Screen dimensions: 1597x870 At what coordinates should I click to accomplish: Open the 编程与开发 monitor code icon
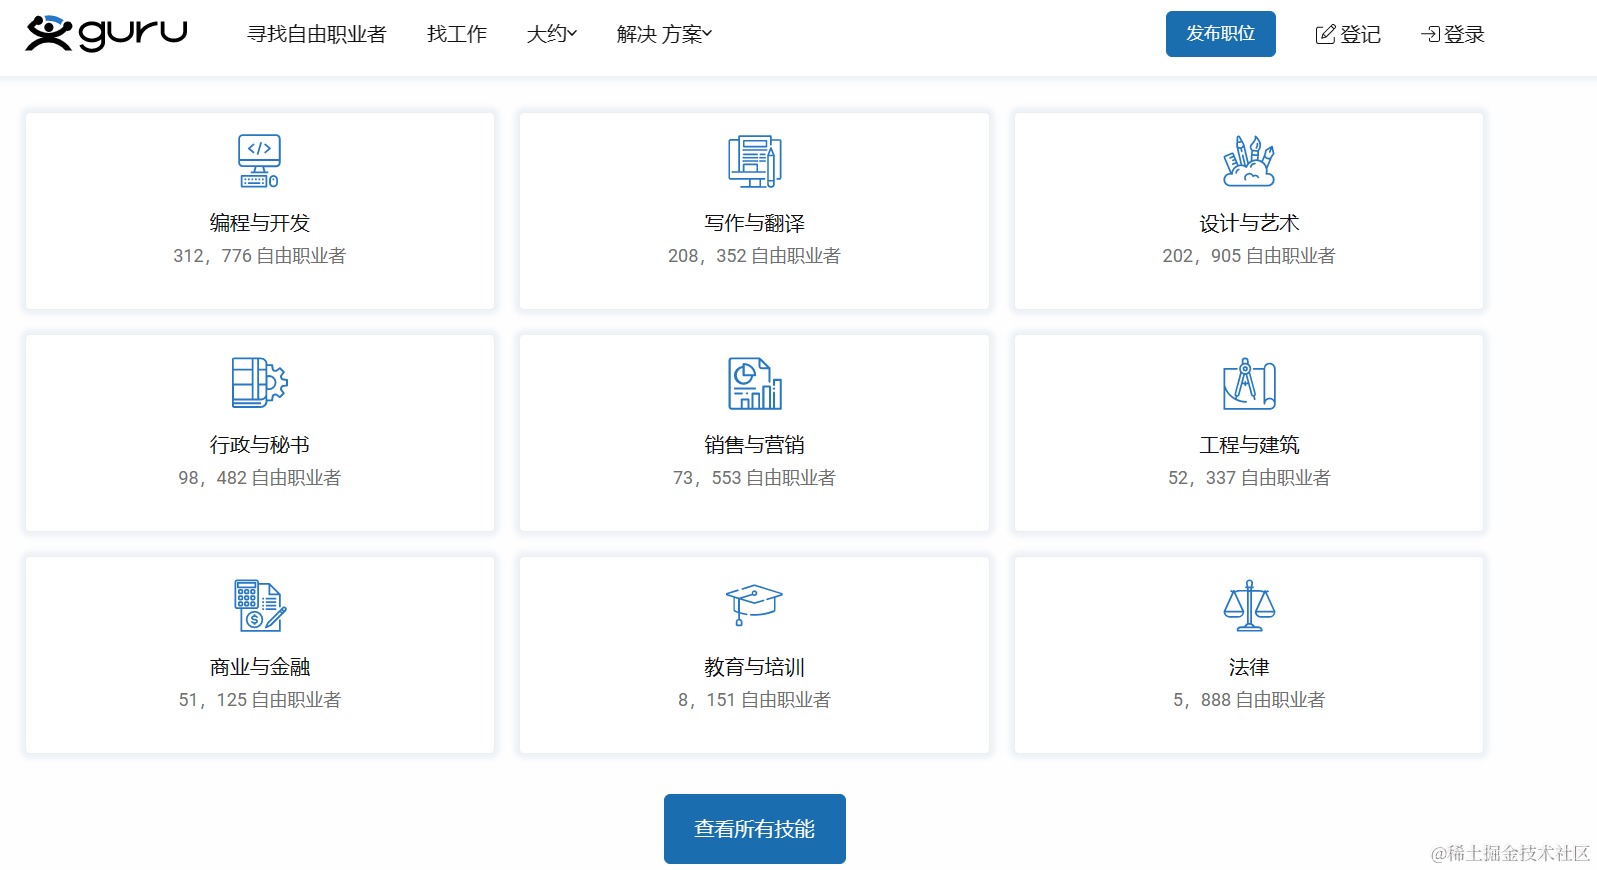point(259,161)
